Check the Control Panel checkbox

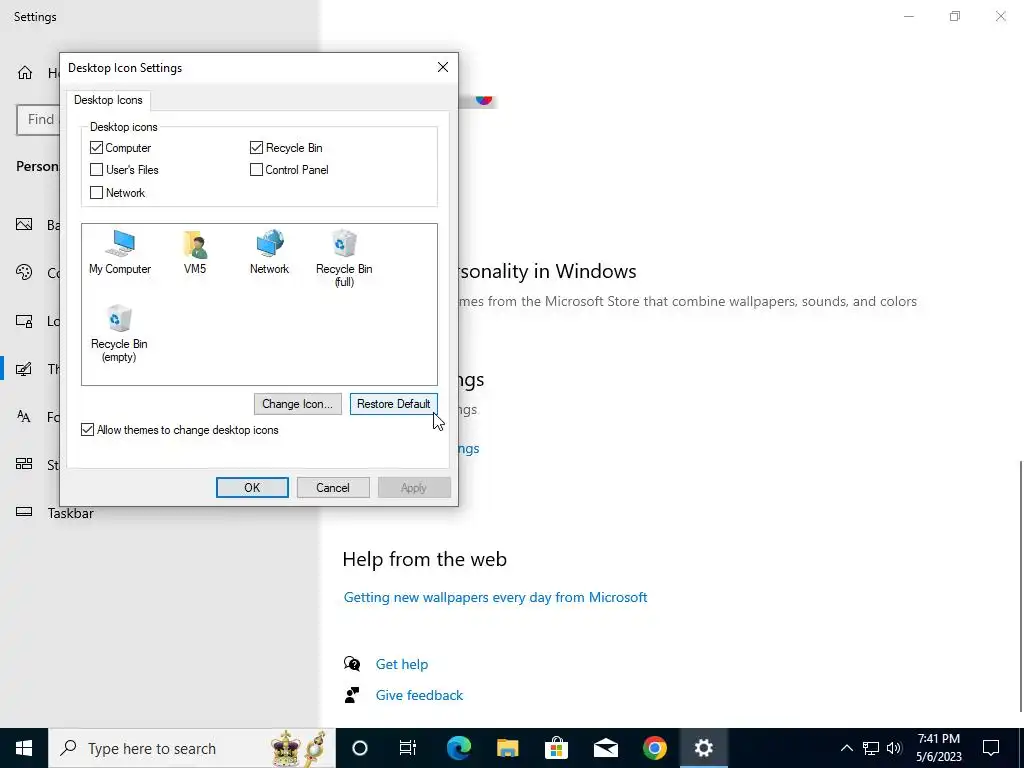tap(256, 170)
